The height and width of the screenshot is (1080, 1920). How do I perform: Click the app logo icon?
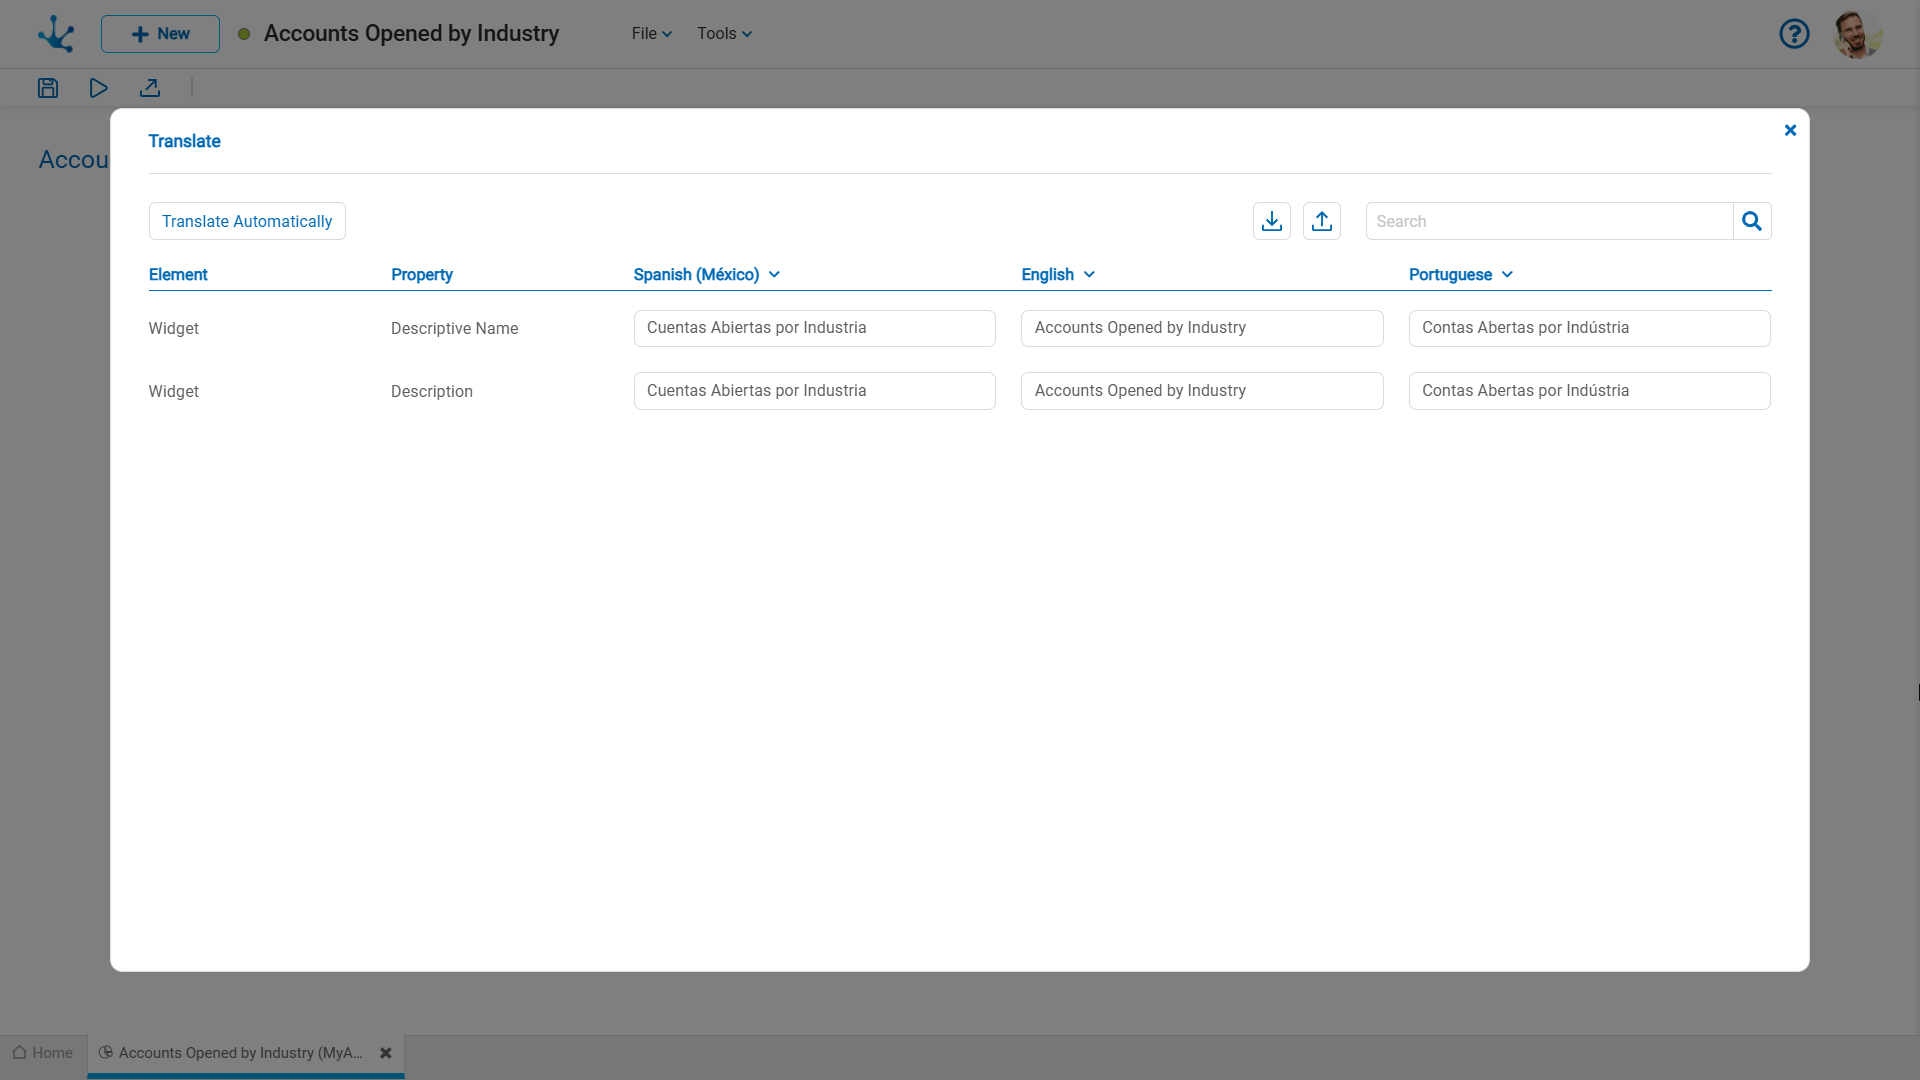56,34
